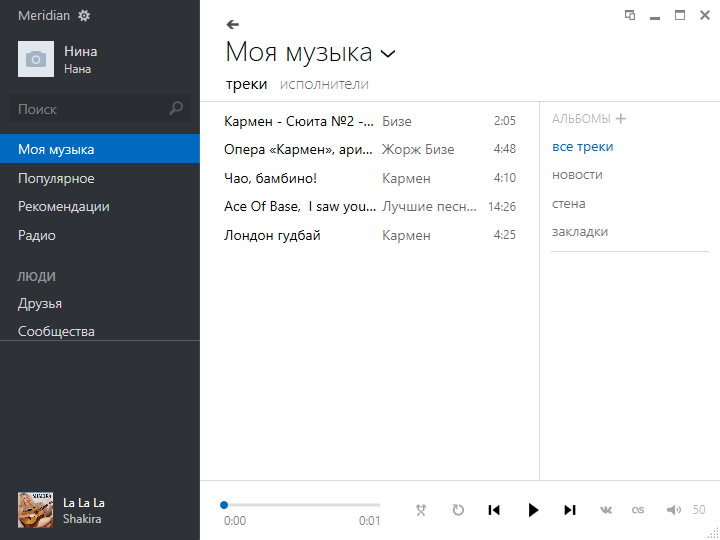This screenshot has height=540, width=720.
Task: Skip to the next track
Action: (x=570, y=510)
